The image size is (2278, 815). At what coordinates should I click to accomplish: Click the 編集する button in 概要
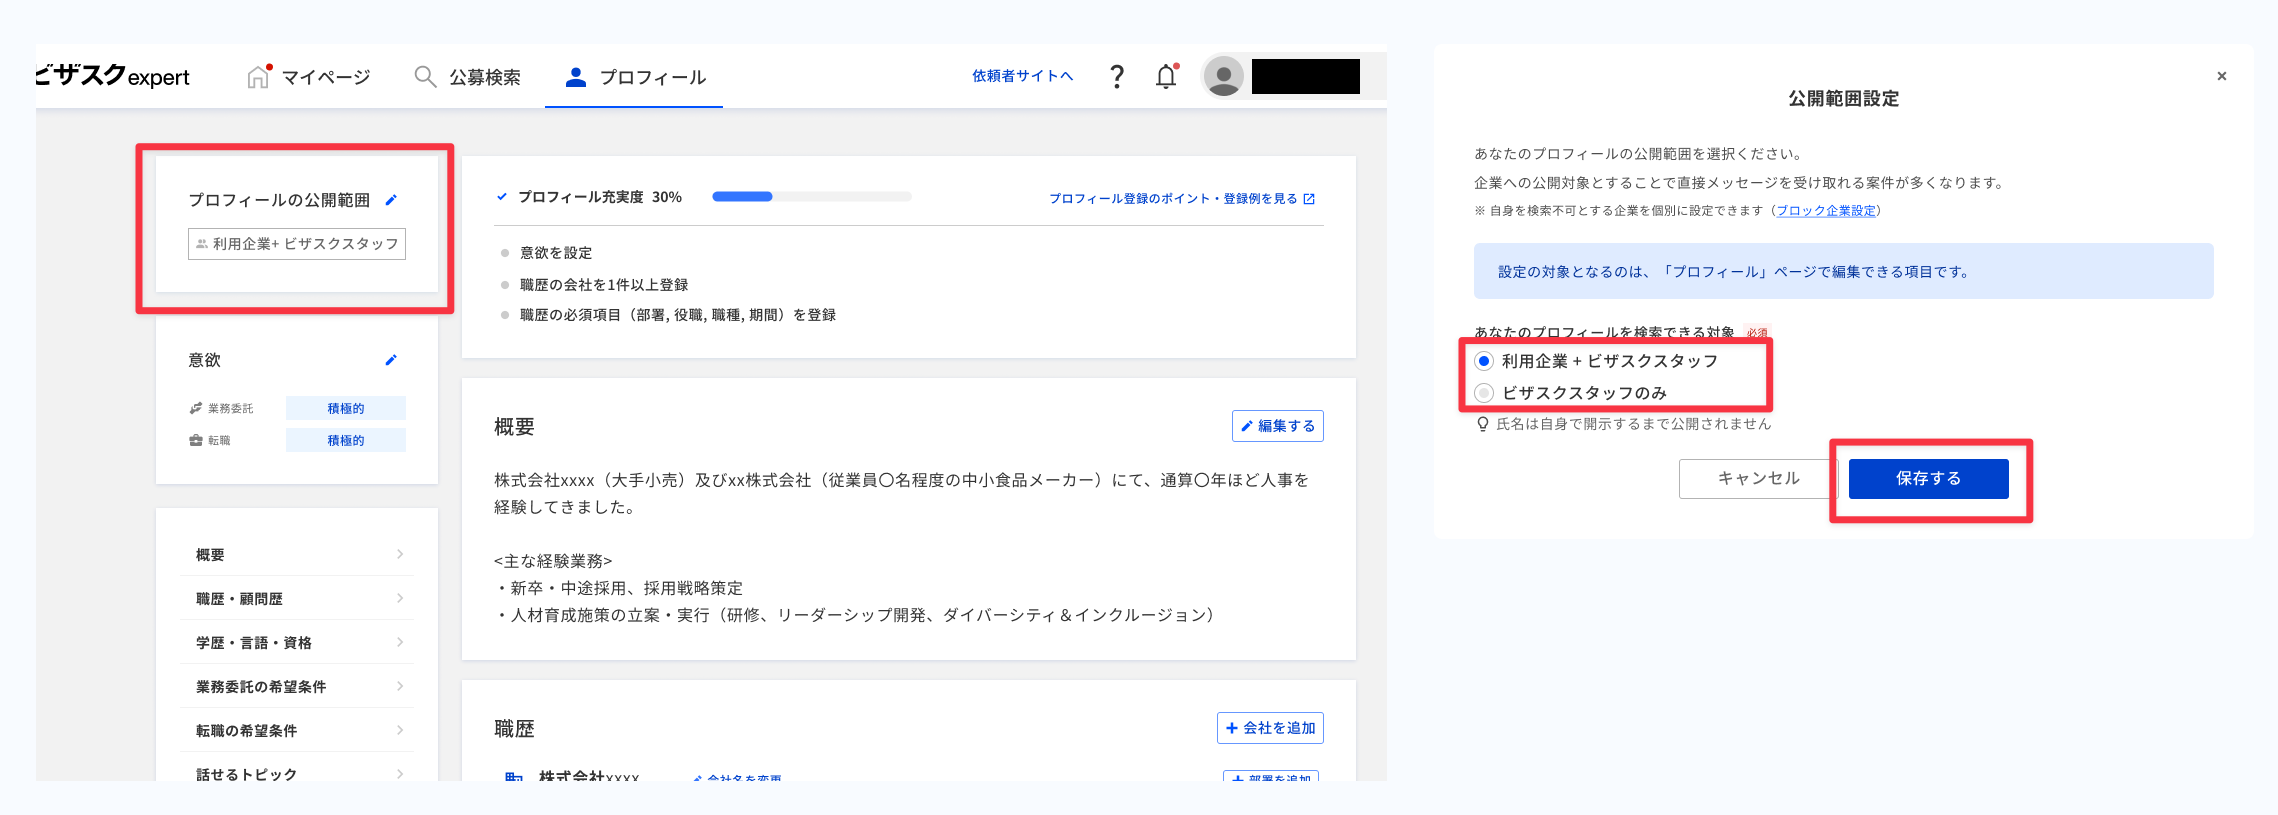click(1277, 426)
